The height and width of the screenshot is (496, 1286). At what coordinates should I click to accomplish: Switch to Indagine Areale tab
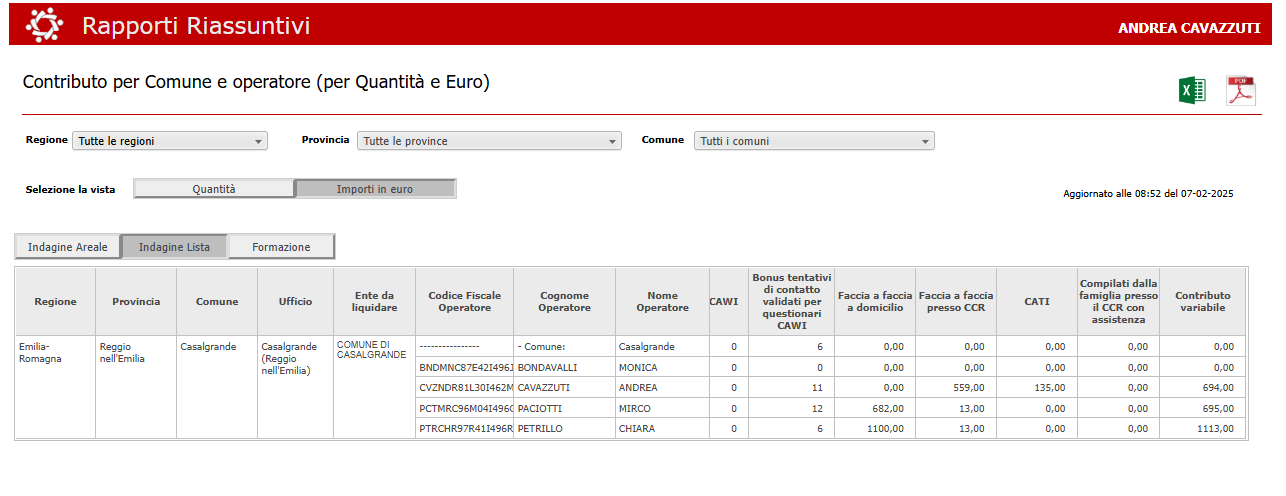pyautogui.click(x=67, y=247)
